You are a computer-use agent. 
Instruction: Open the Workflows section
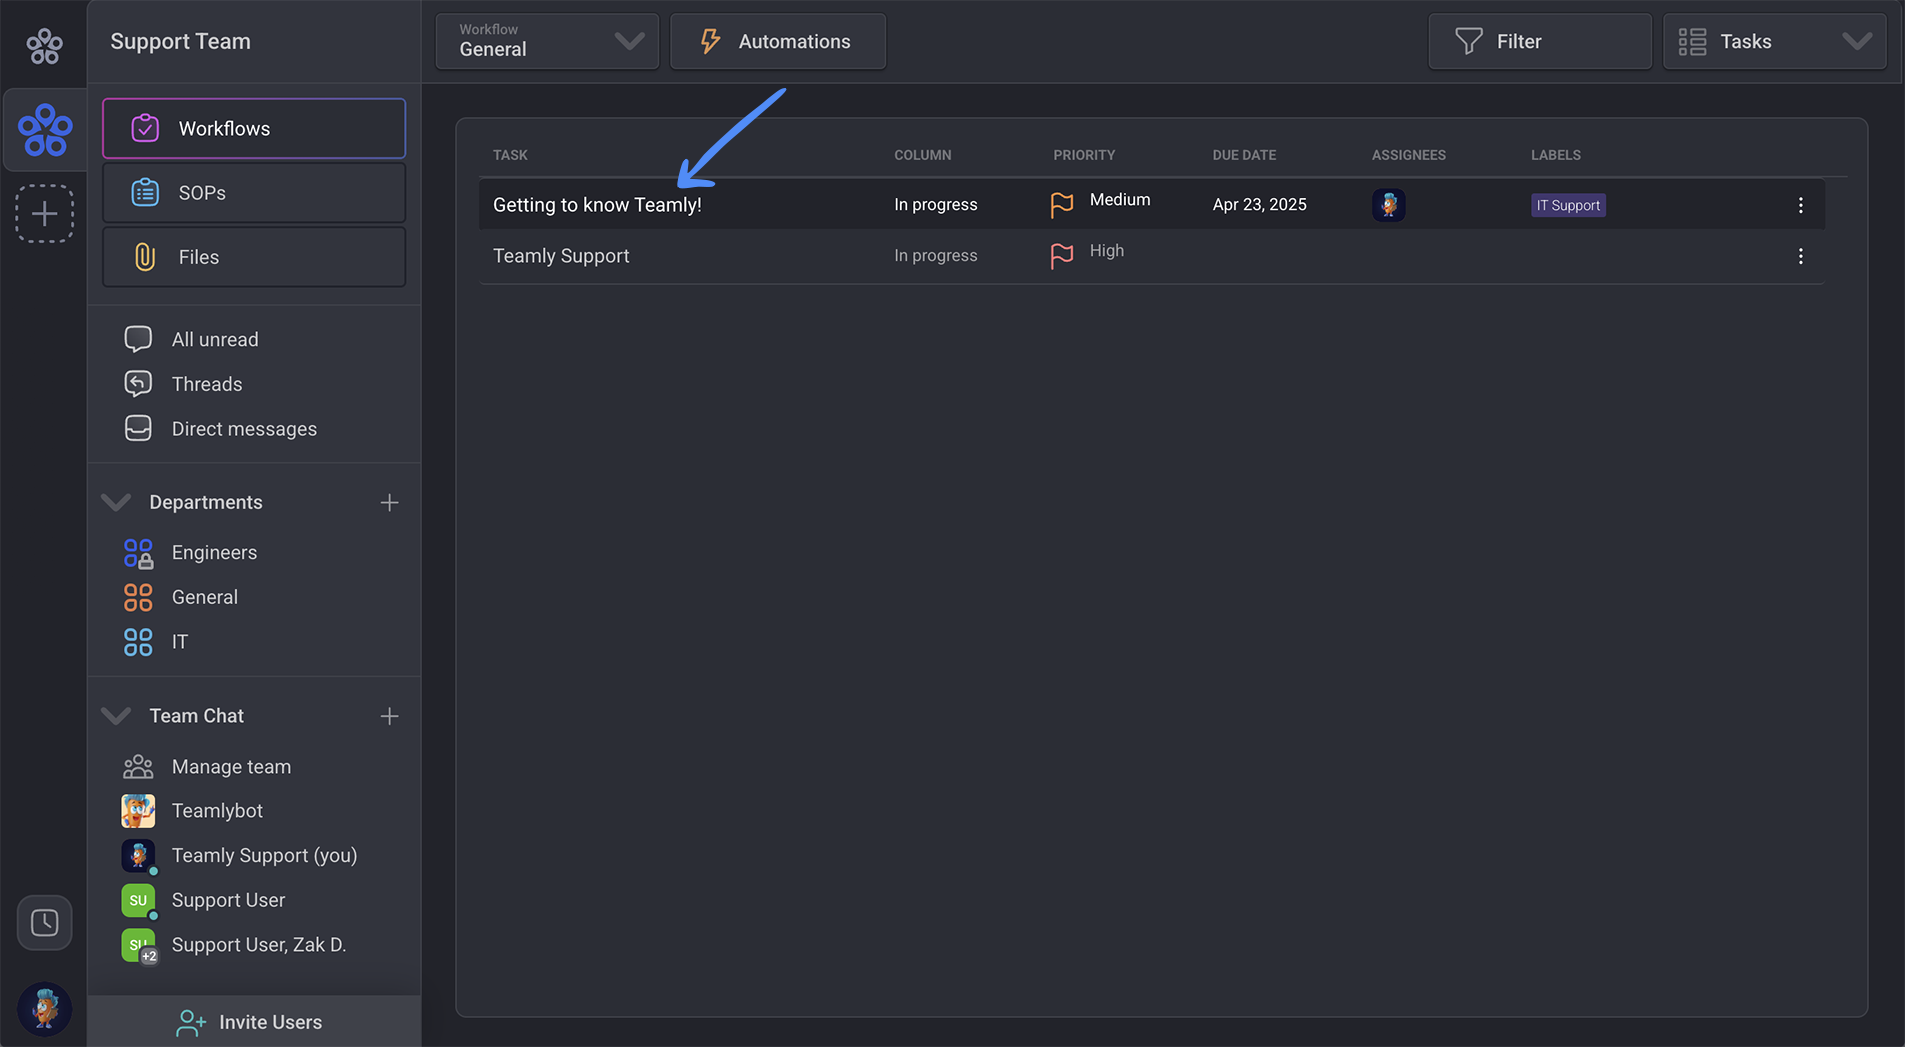coord(254,128)
